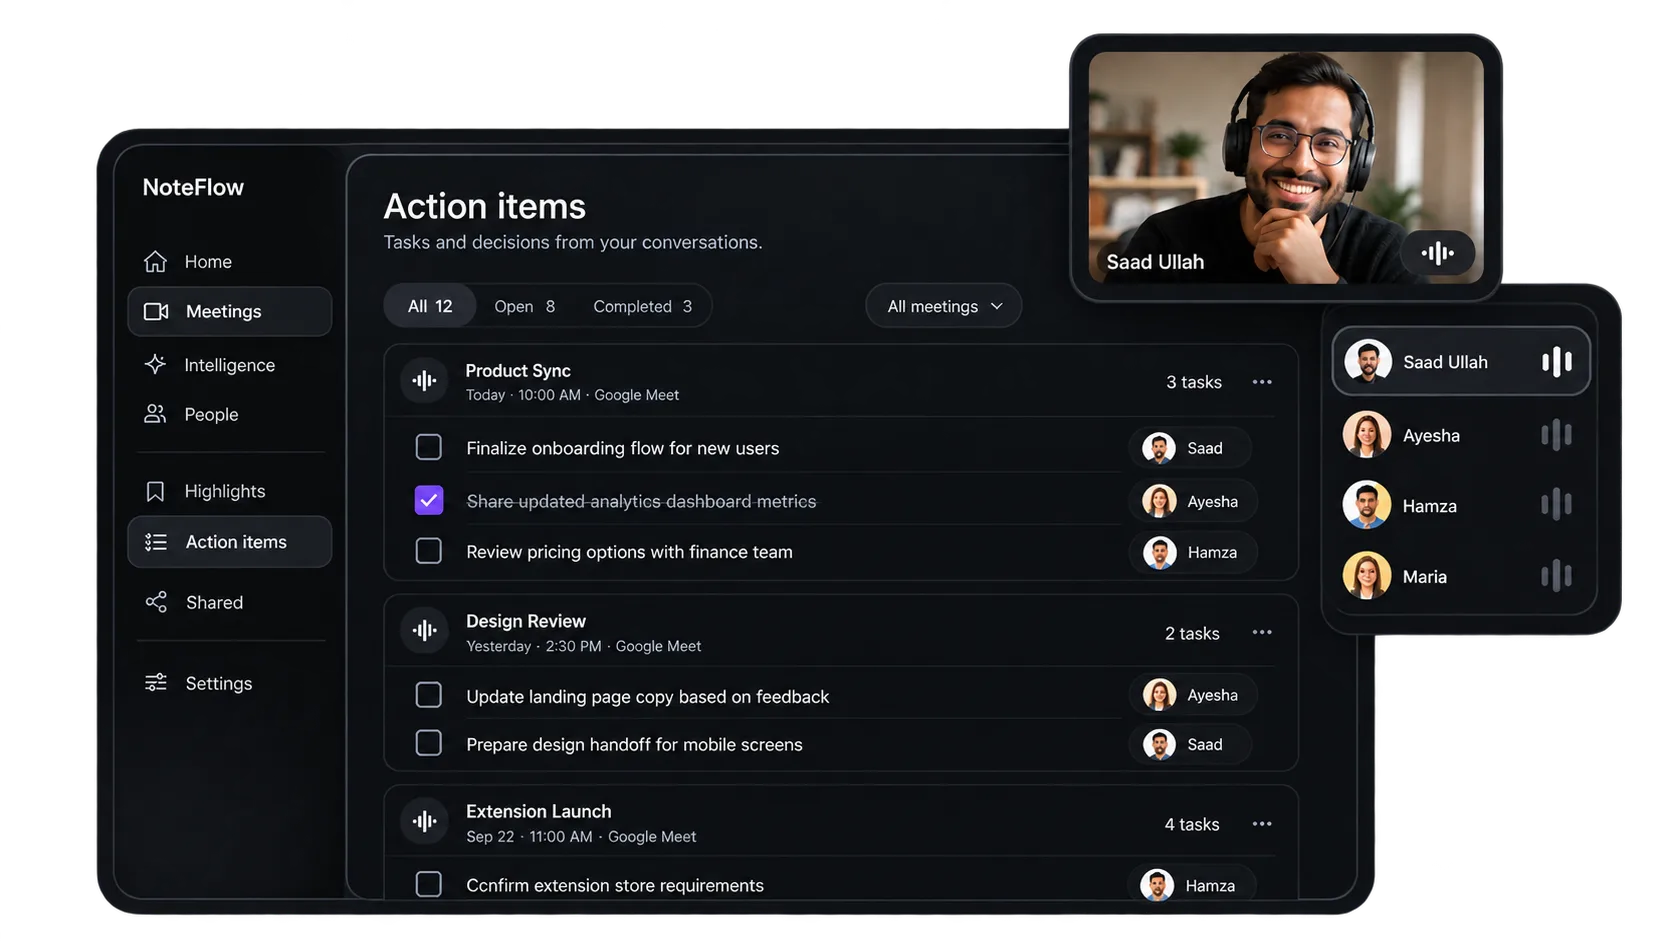Click the NoteFlow logo text
Image resolution: width=1672 pixels, height=941 pixels.
[x=193, y=187]
